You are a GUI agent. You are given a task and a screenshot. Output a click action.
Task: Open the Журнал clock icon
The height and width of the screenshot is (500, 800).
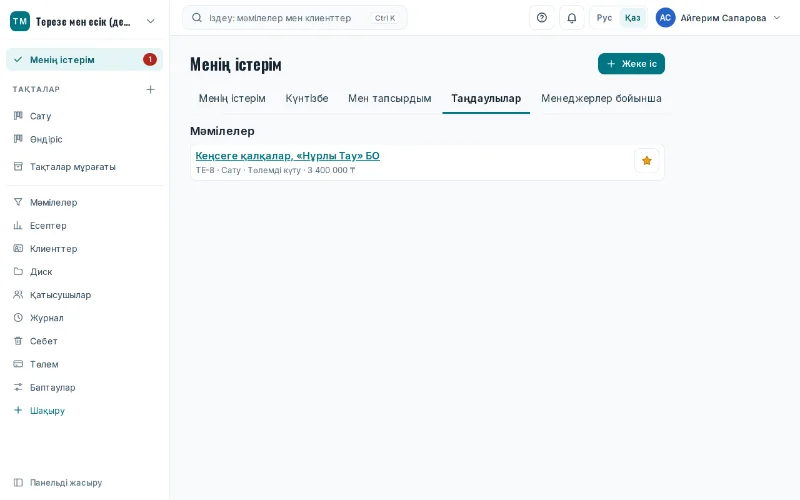click(x=18, y=317)
